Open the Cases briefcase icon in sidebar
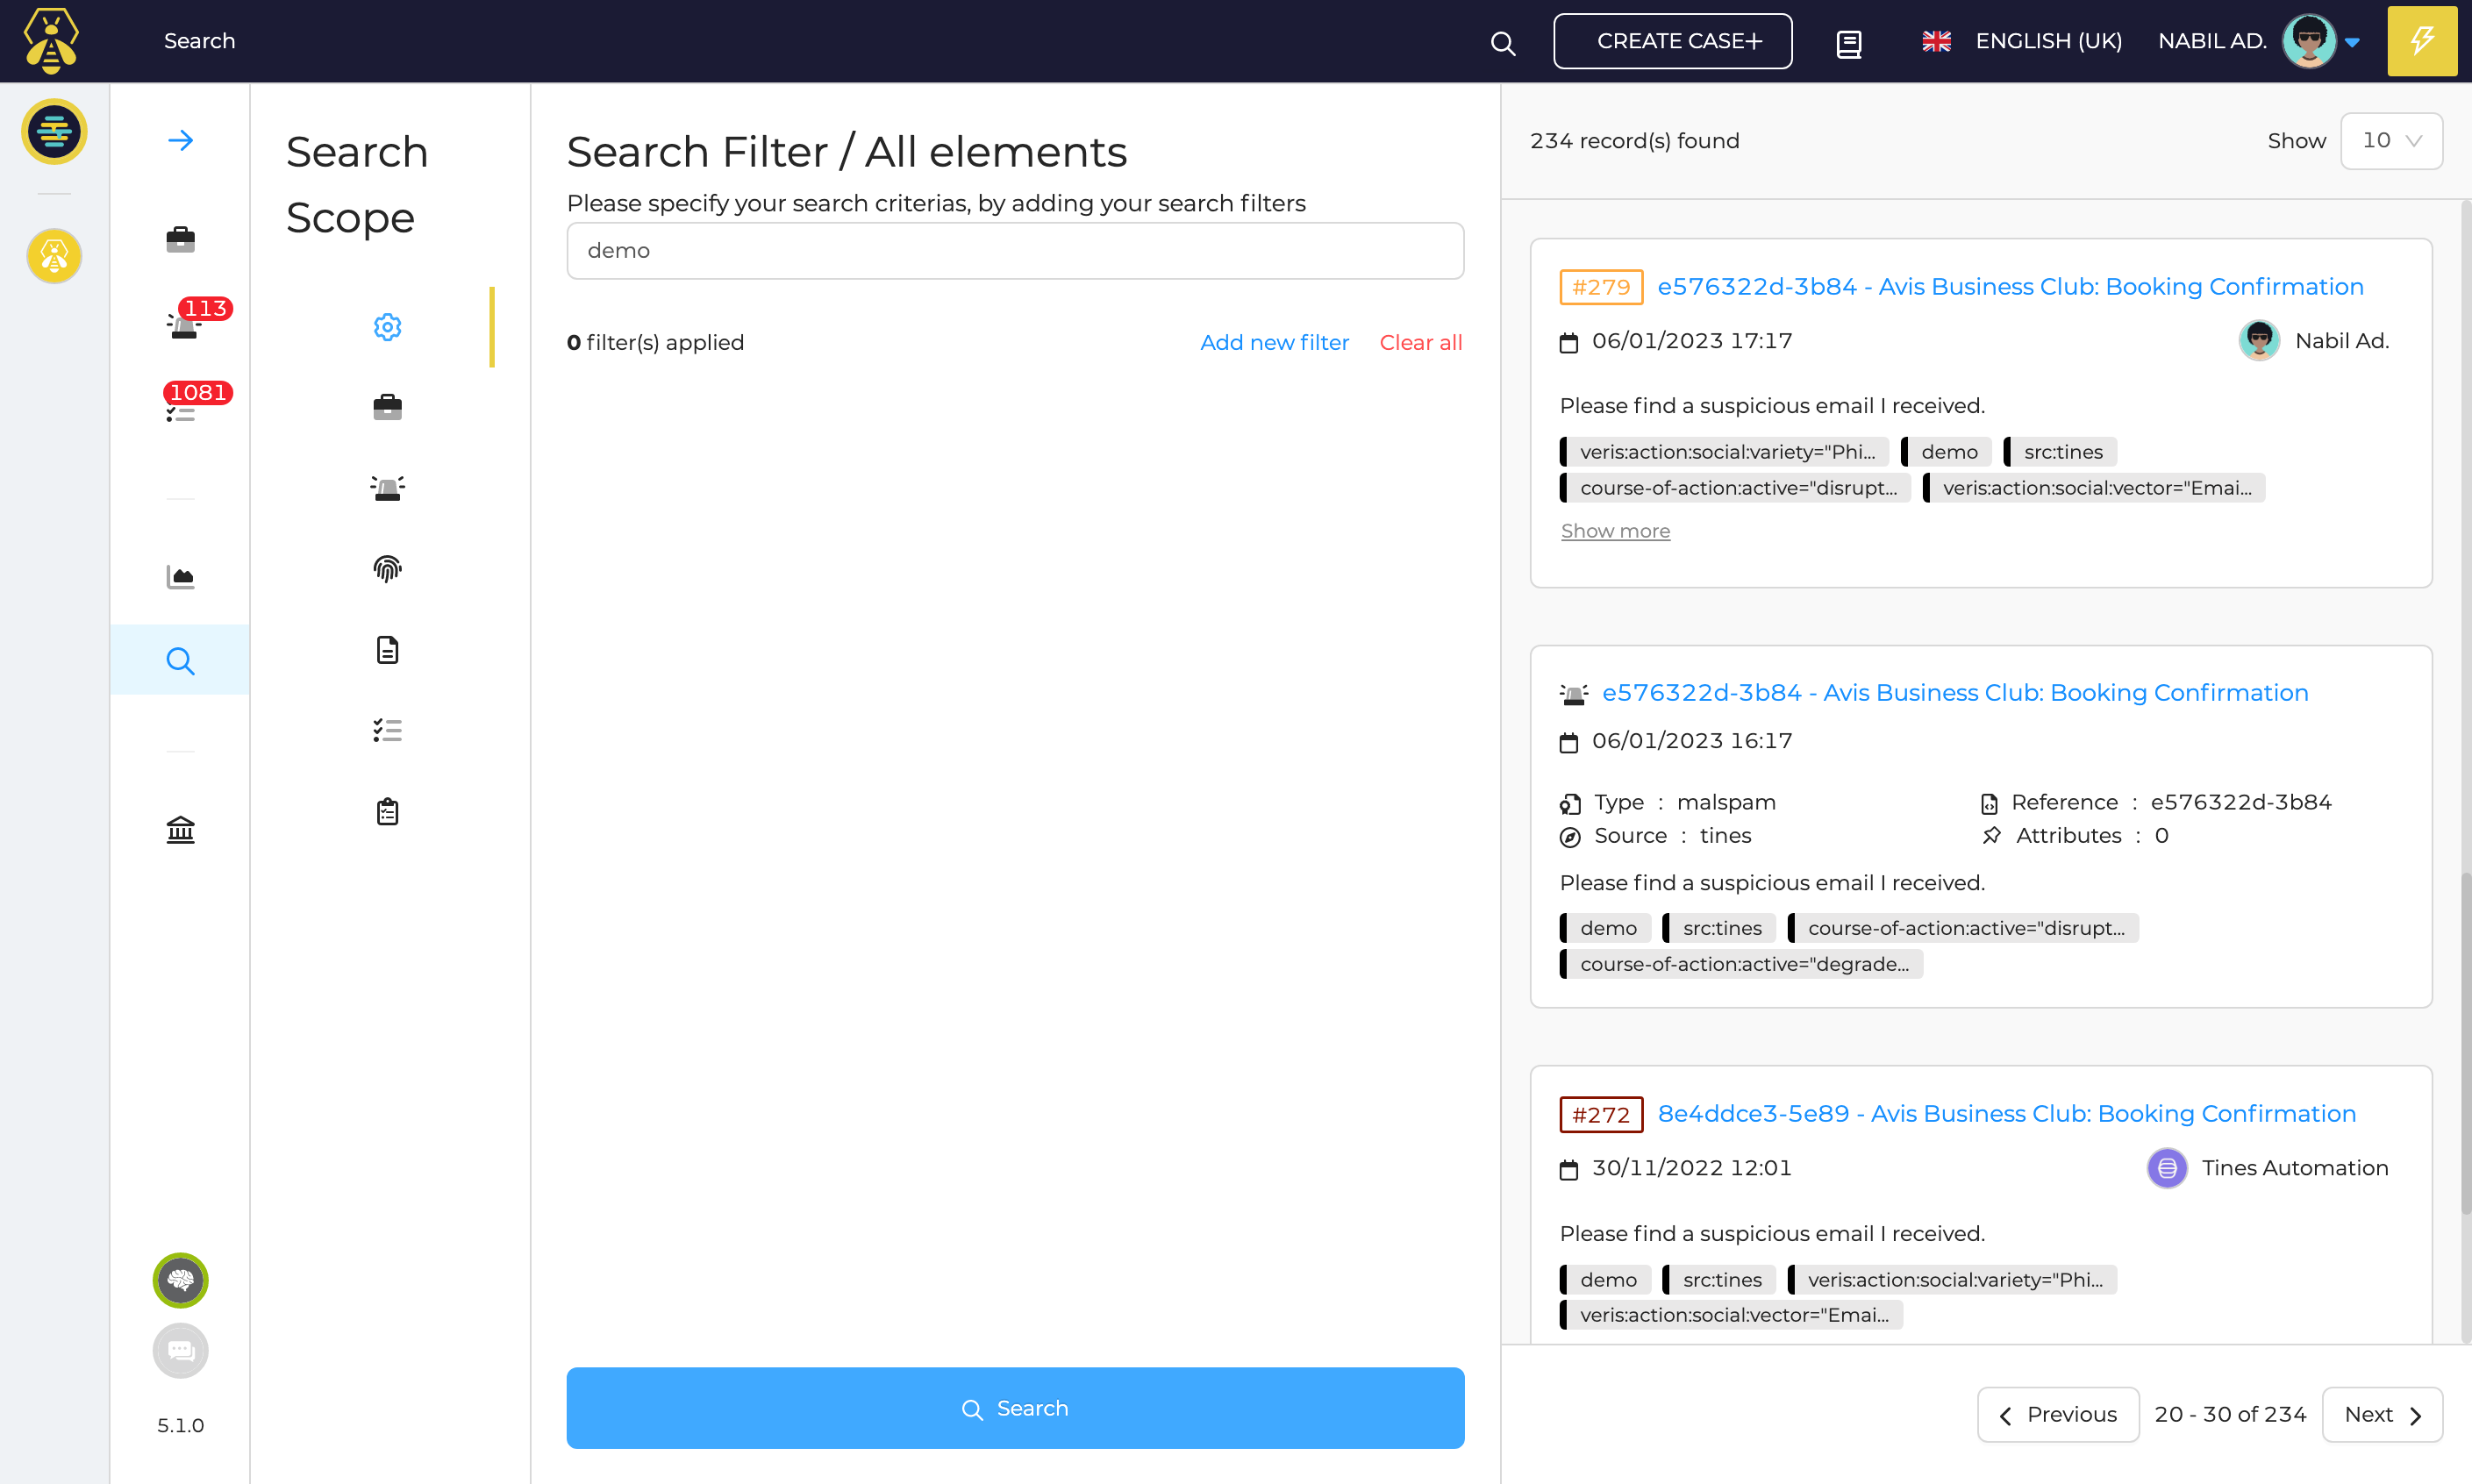 (x=180, y=239)
